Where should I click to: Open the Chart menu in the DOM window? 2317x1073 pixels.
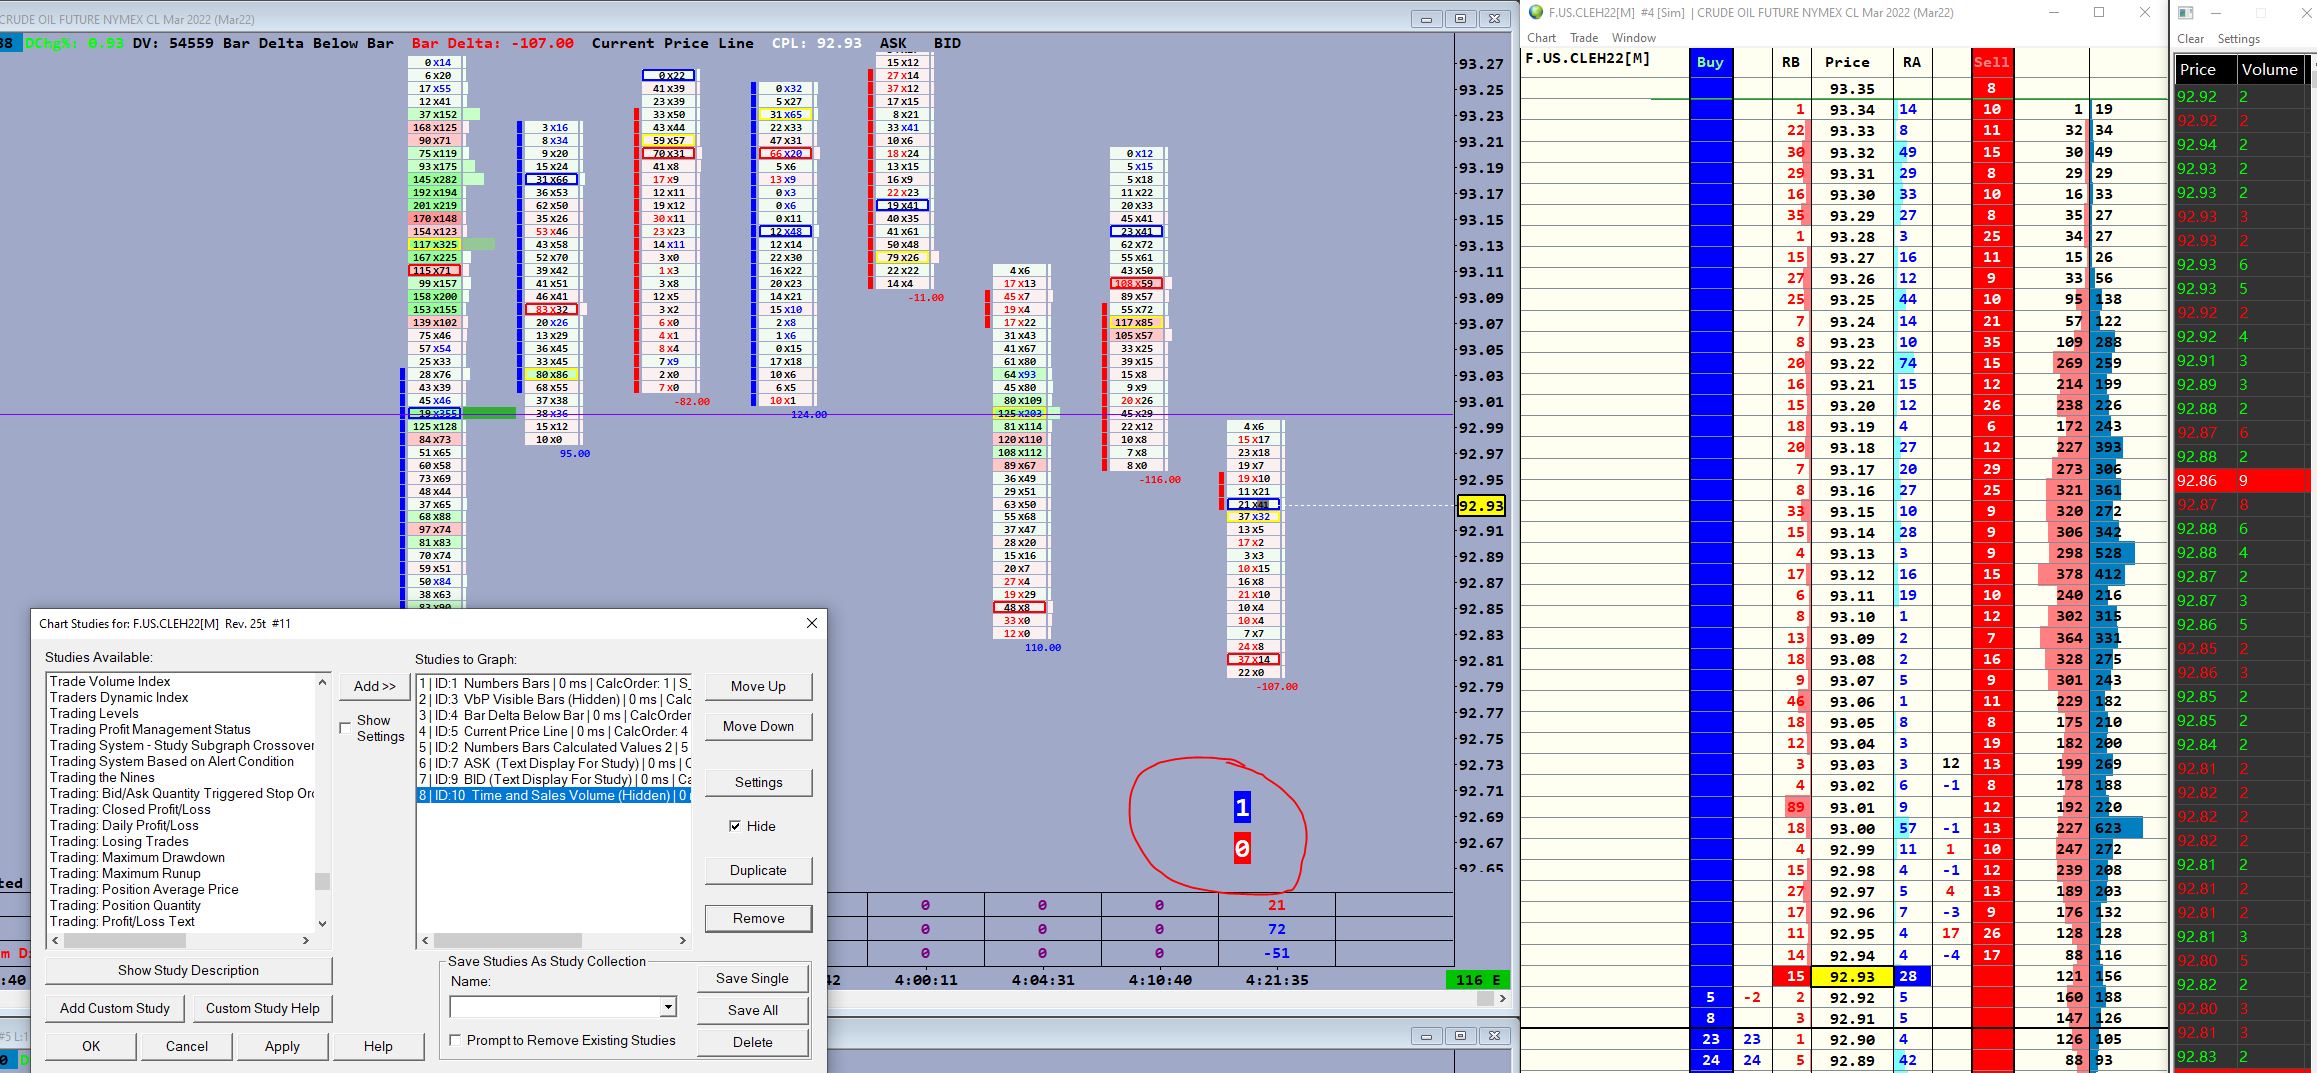pyautogui.click(x=1541, y=38)
